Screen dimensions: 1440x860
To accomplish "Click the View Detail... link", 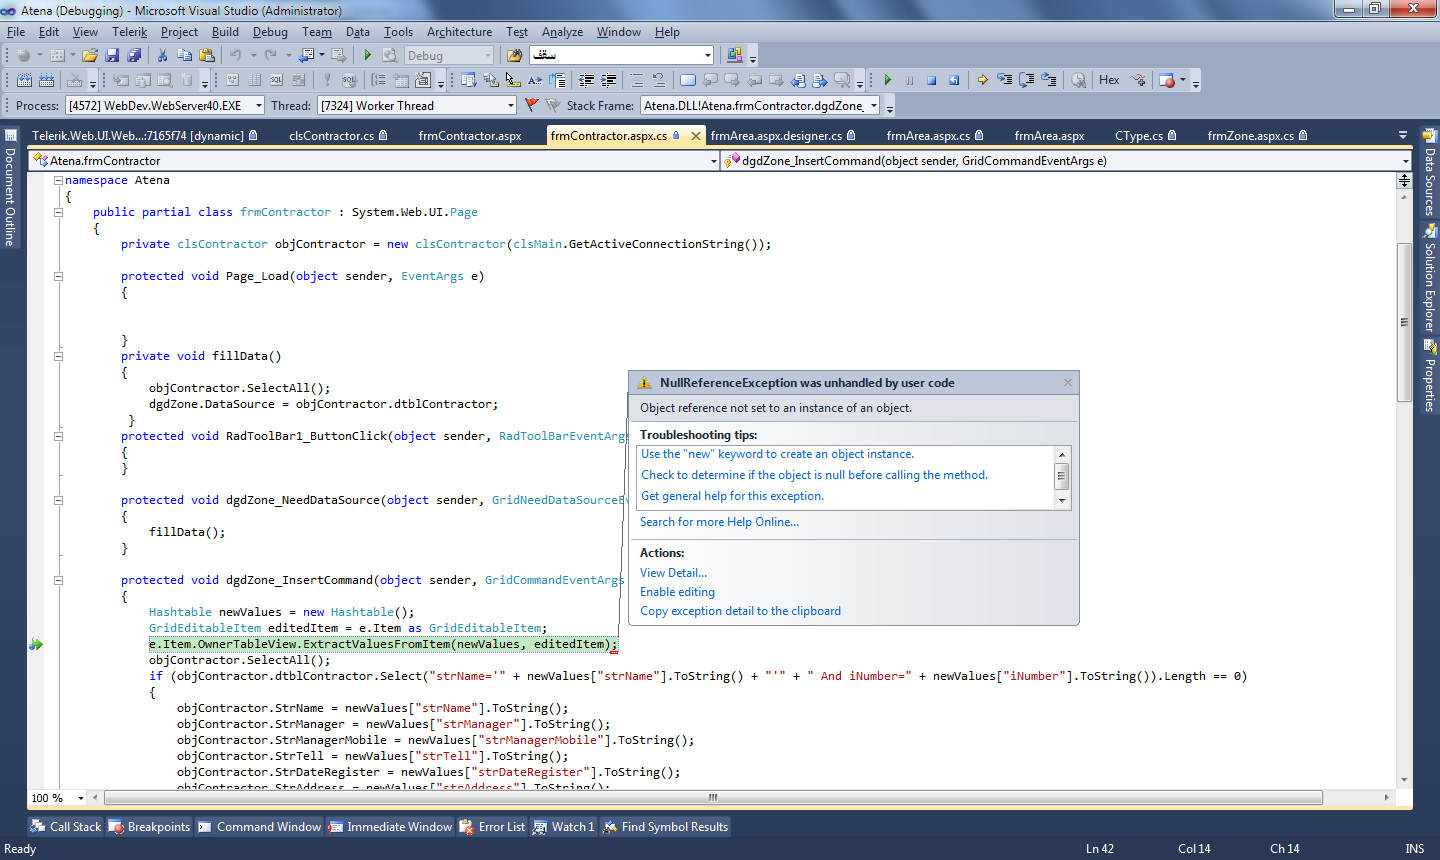I will point(673,573).
